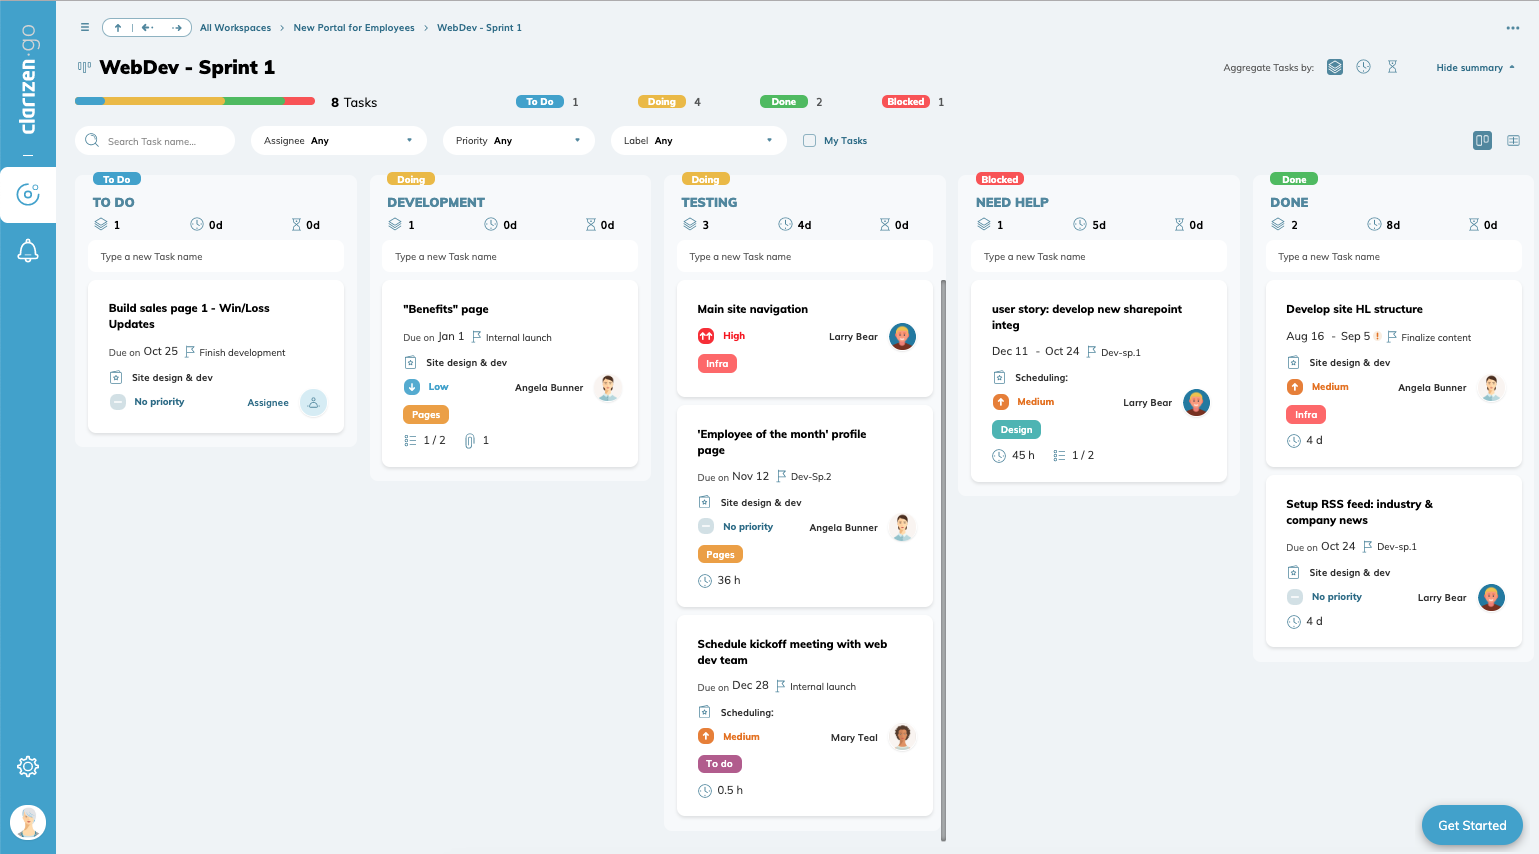Click the navigate forward arrow icon
The image size is (1539, 854).
point(177,28)
